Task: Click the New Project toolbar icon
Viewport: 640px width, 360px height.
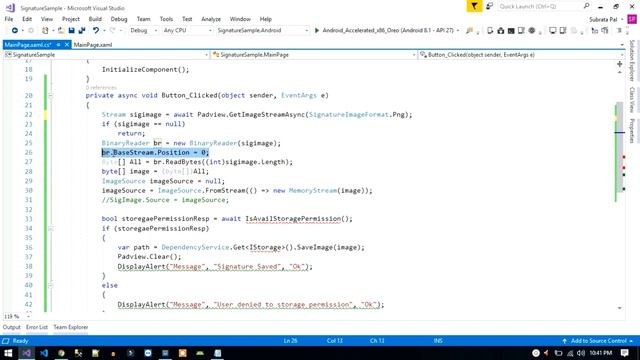Action: click(x=45, y=31)
